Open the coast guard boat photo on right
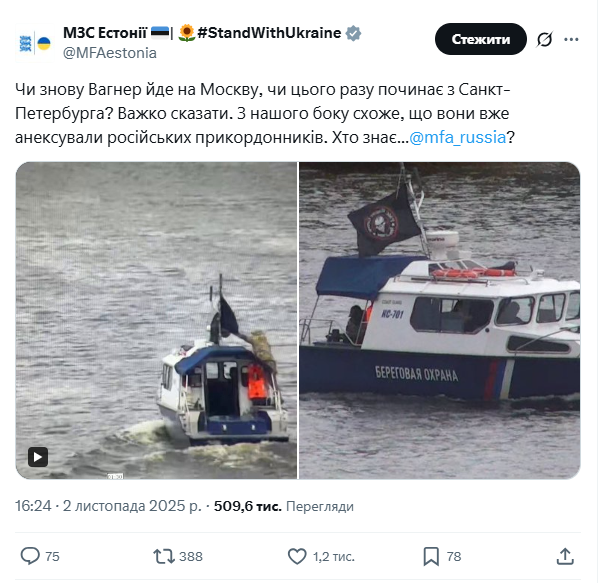 (439, 320)
